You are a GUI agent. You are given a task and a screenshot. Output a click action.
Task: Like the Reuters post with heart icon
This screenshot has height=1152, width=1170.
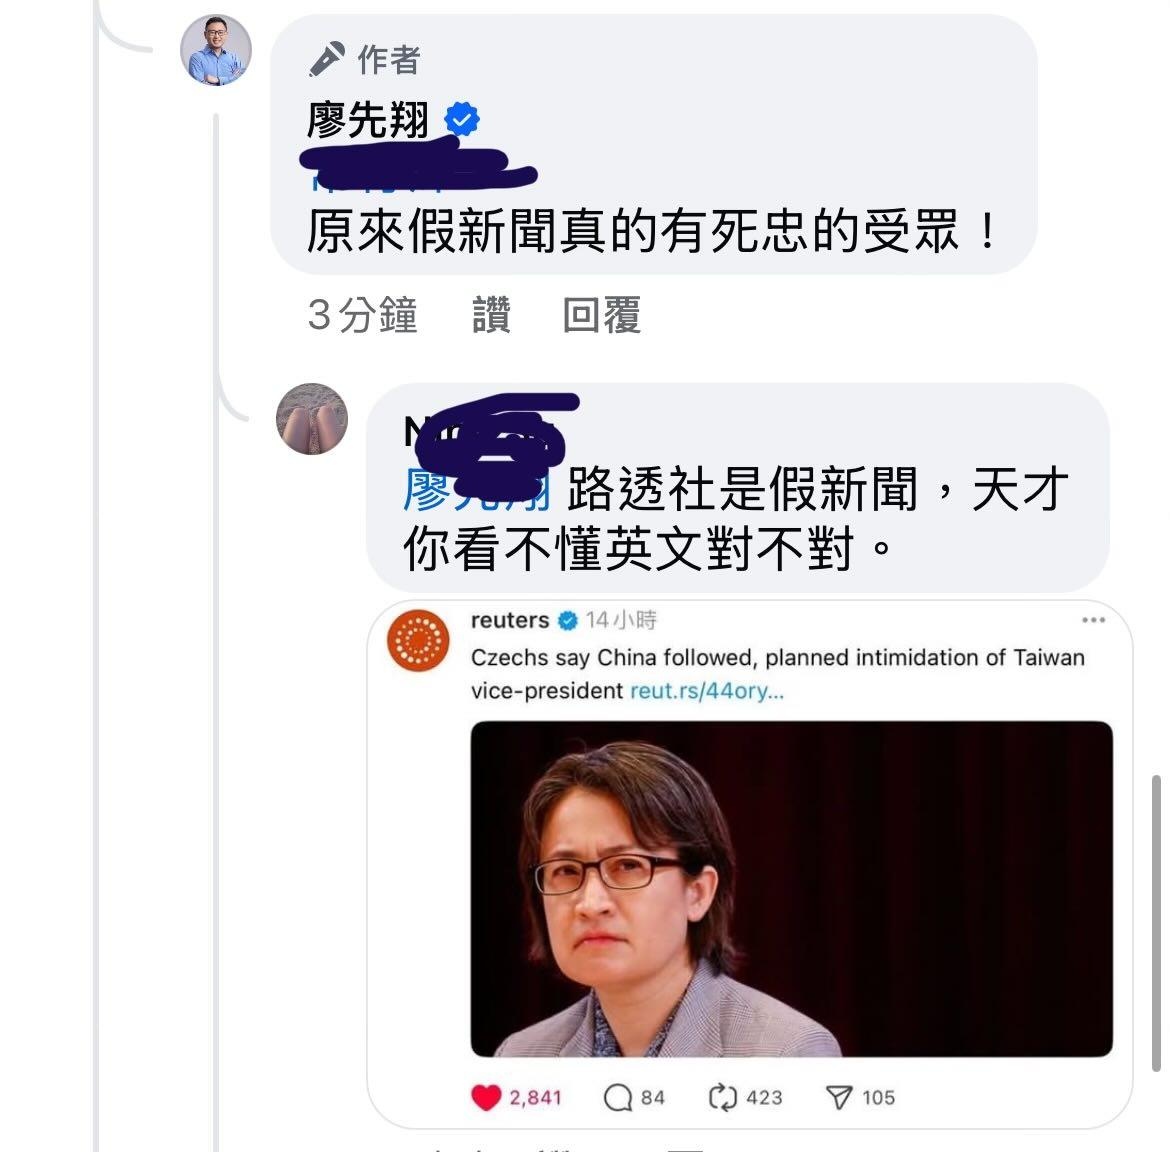(x=486, y=1097)
